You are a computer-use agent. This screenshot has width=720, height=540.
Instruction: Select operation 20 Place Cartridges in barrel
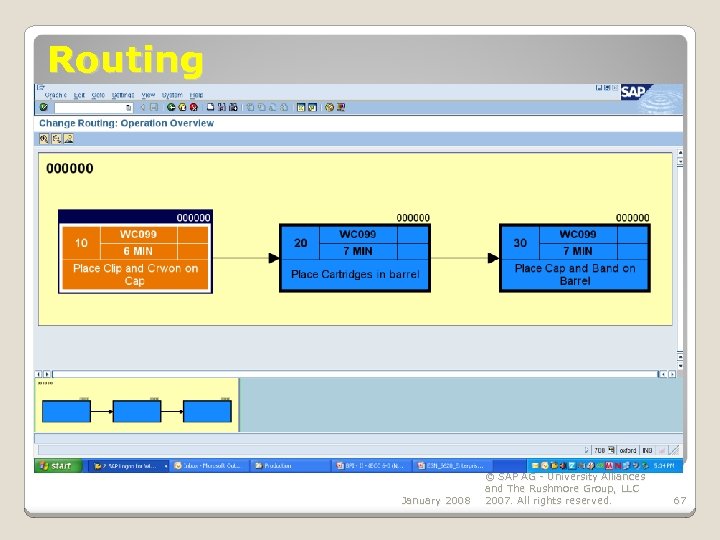355,258
